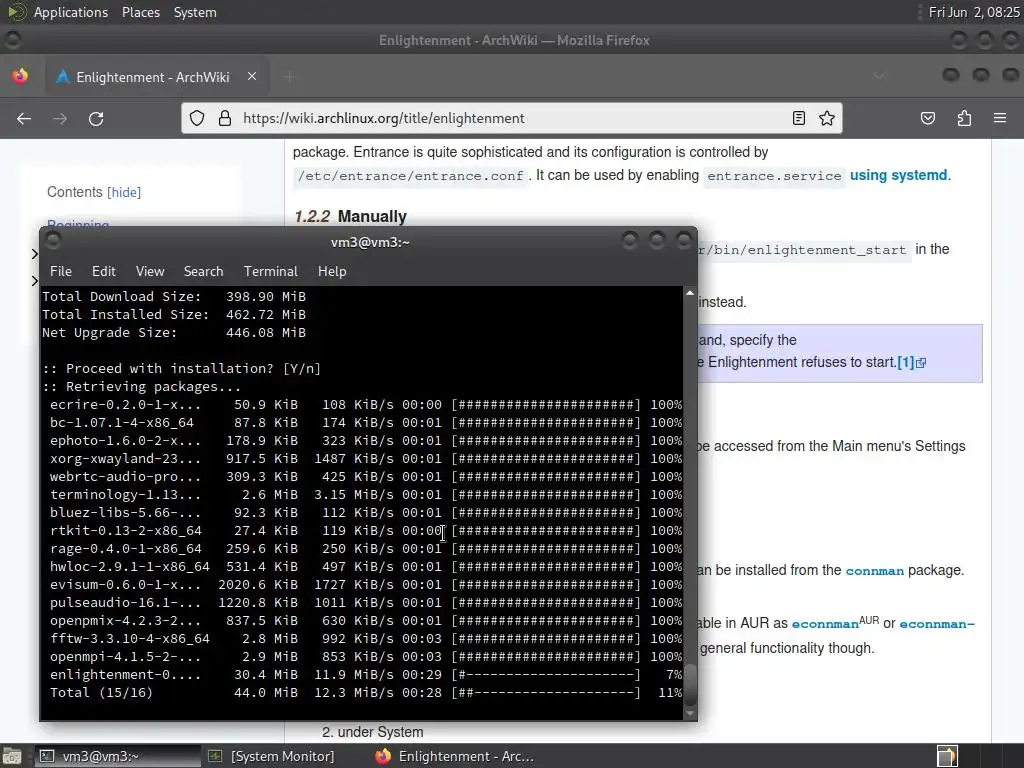Click show desktop icon in bottom panel
The width and height of the screenshot is (1024, 768).
point(11,756)
